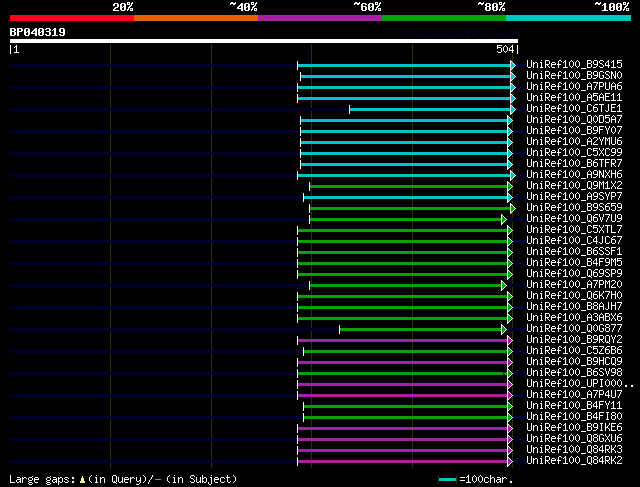The width and height of the screenshot is (640, 487).
Task: Click UniRef100_B4FI80 label
Action: [x=574, y=417]
